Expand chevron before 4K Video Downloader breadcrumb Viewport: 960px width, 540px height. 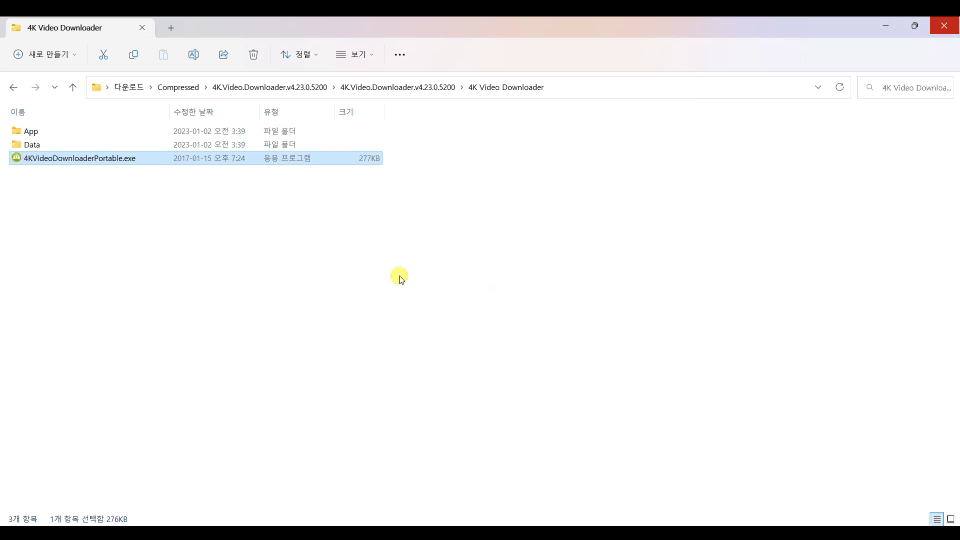coord(462,88)
